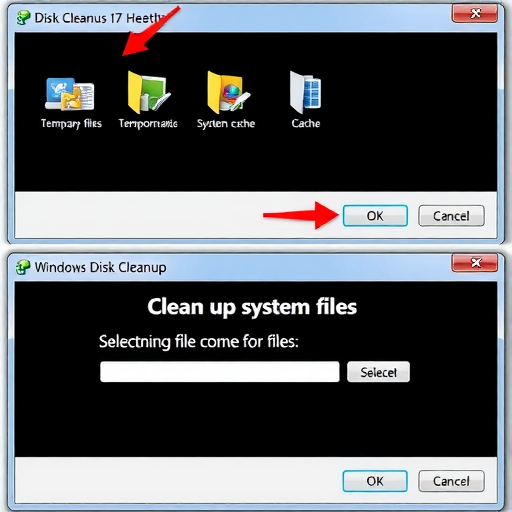This screenshot has width=512, height=512.
Task: Click the Selecet button
Action: (x=378, y=372)
